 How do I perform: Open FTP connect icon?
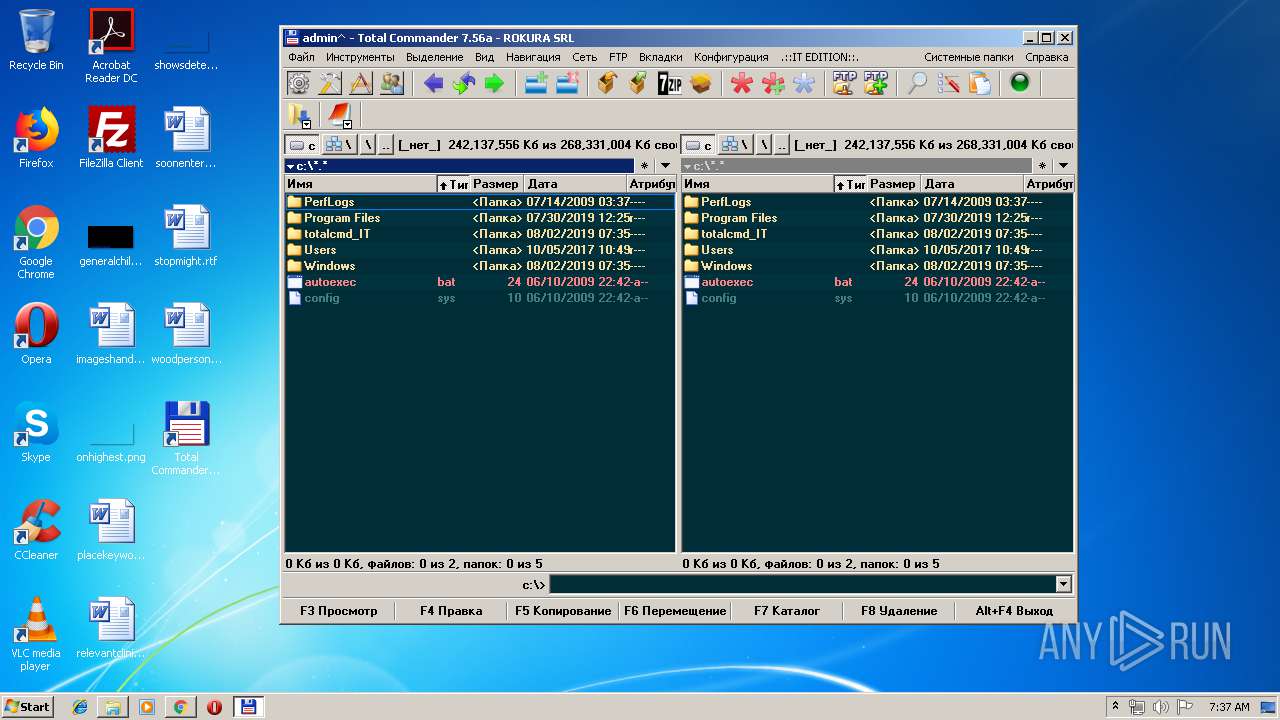844,84
